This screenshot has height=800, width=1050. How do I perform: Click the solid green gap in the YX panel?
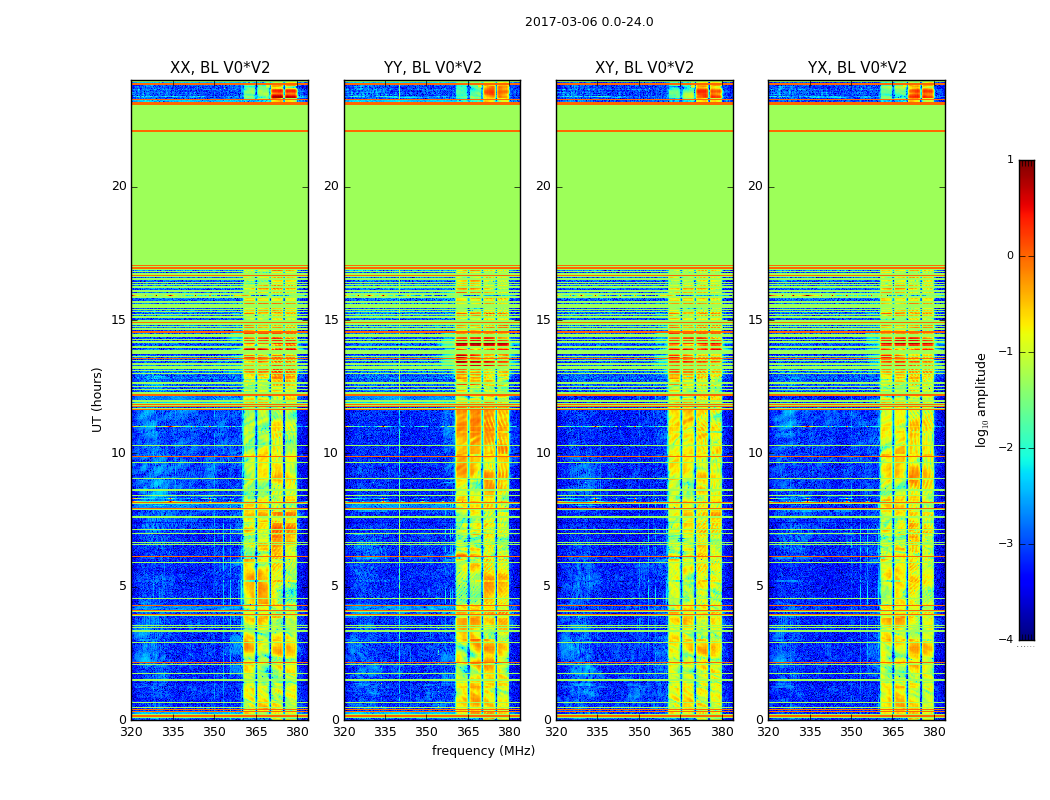857,200
